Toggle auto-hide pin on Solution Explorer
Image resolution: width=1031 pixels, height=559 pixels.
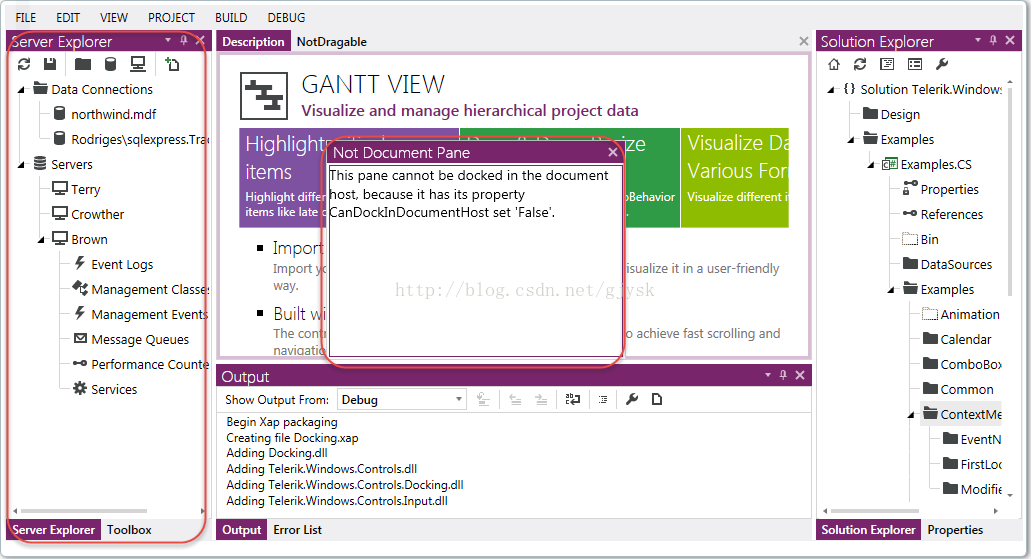[993, 41]
